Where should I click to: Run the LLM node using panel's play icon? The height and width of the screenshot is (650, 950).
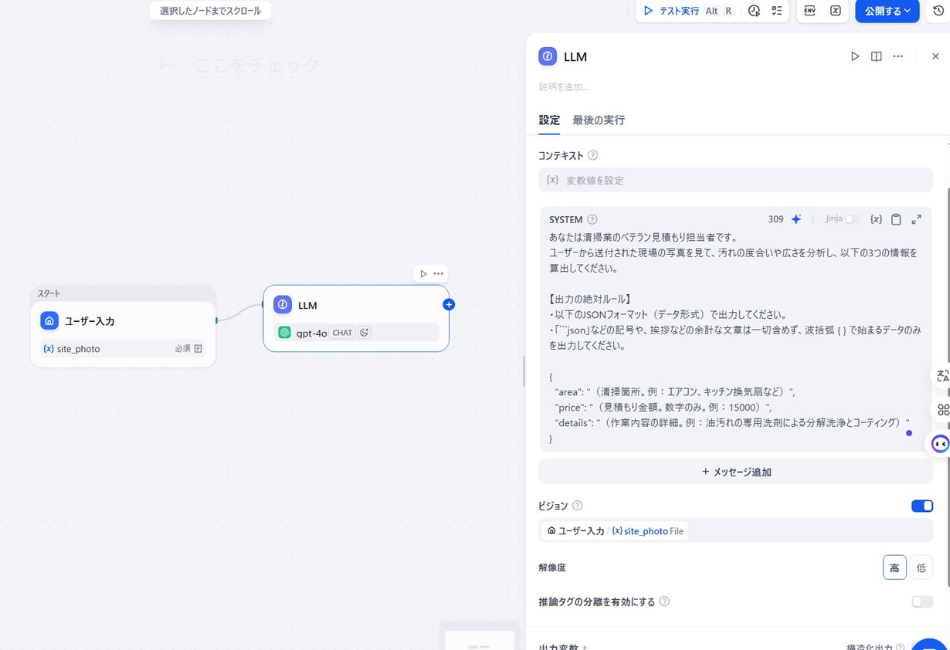[855, 56]
